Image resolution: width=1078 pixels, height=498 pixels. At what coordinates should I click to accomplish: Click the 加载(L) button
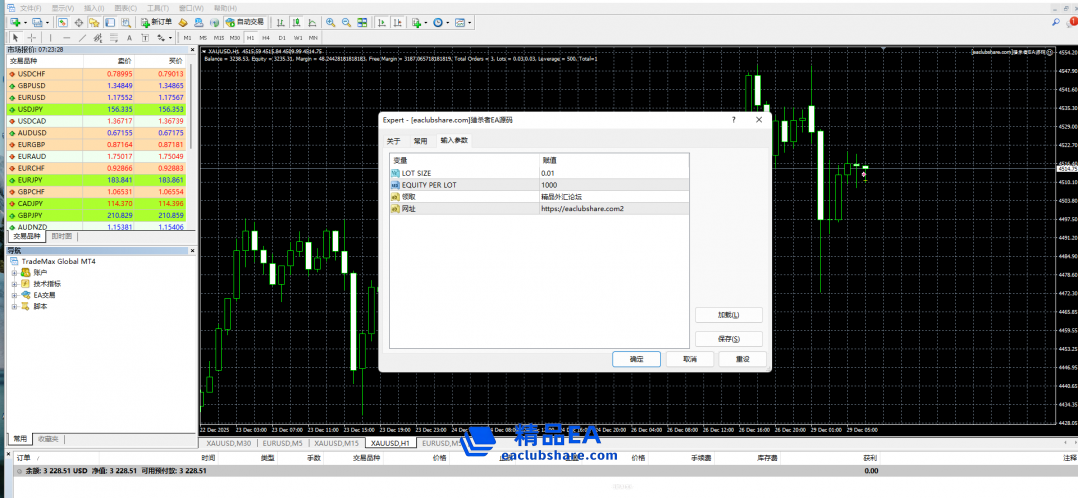click(728, 314)
